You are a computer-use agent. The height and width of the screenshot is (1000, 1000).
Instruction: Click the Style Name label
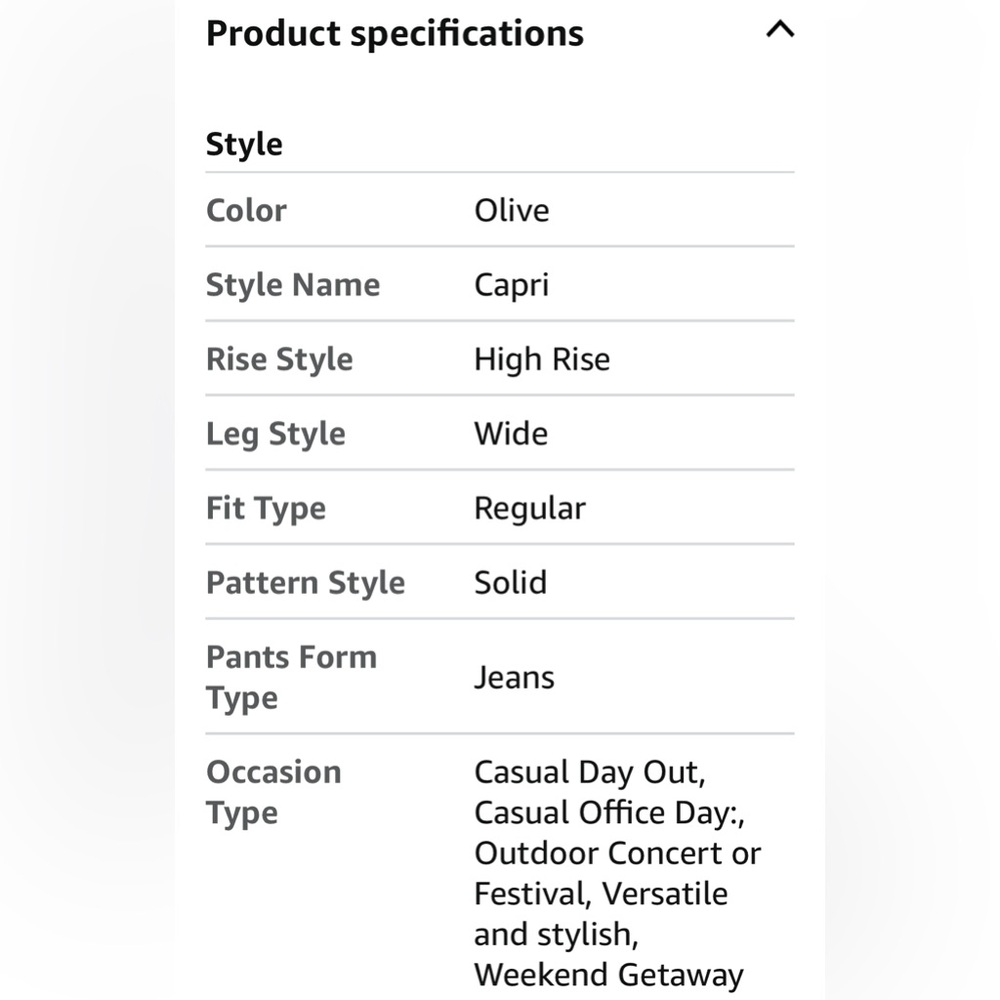tap(293, 285)
